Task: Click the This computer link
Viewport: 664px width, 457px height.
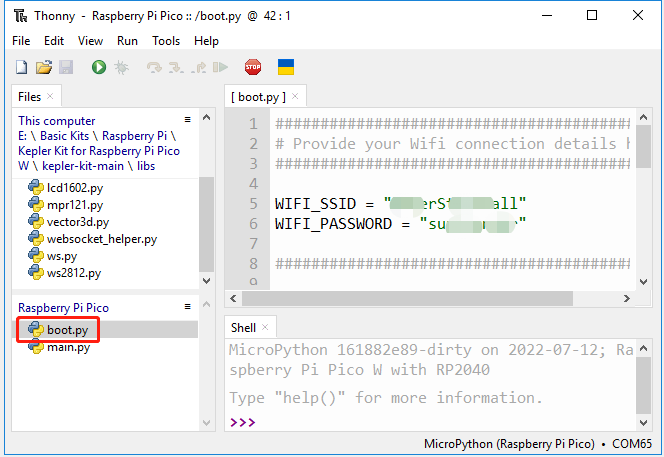Action: [56, 121]
